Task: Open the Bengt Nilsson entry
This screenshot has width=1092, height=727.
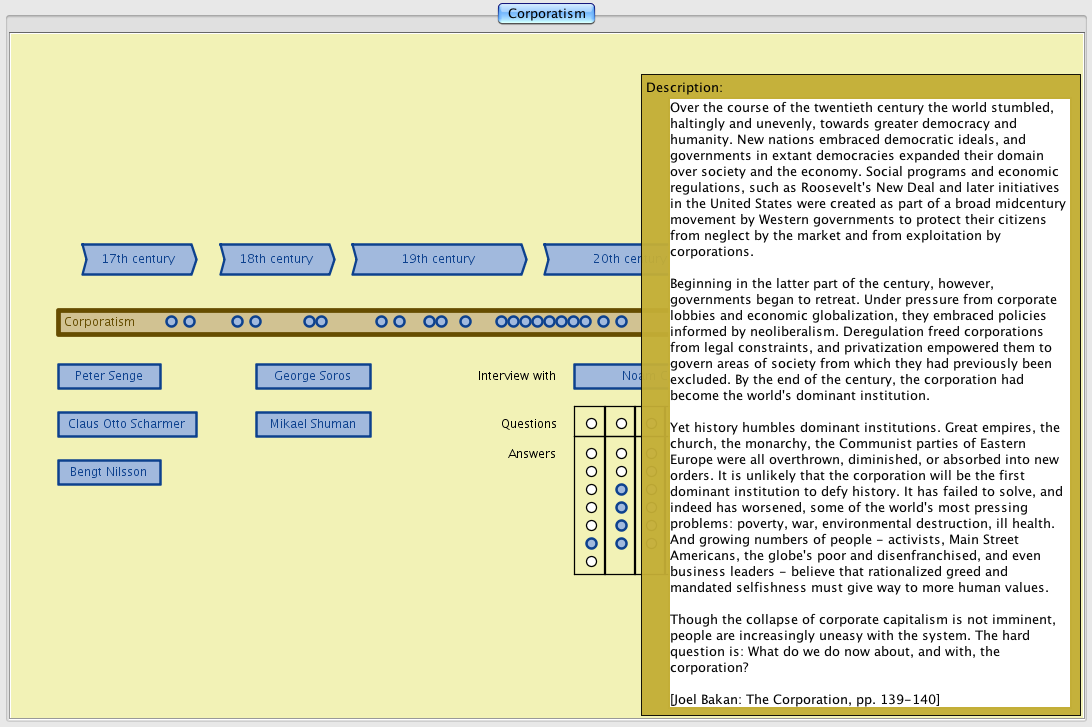Action: pos(109,472)
